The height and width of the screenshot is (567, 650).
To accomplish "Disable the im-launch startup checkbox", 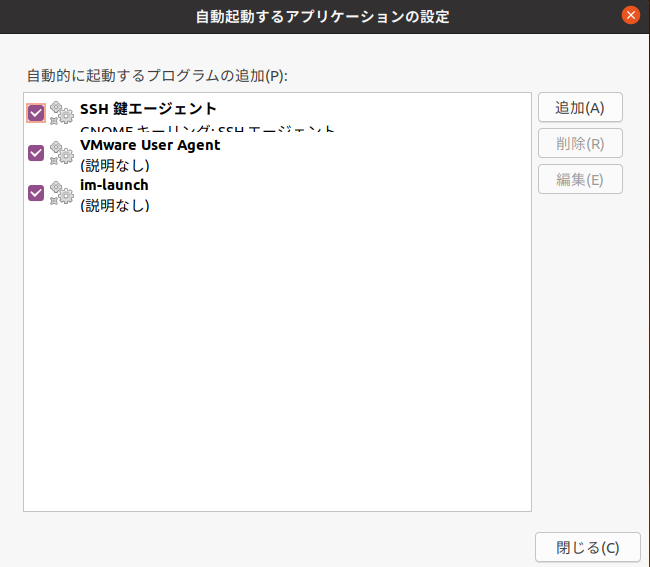I will 36,193.
